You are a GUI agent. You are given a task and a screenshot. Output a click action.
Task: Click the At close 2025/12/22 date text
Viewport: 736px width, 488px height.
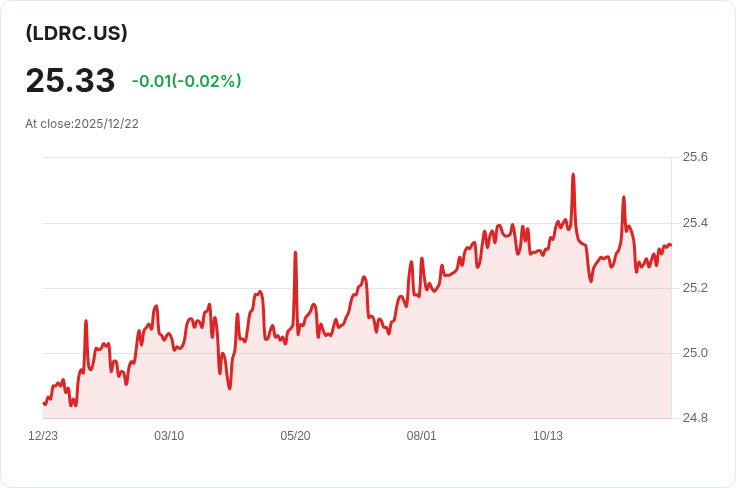82,124
